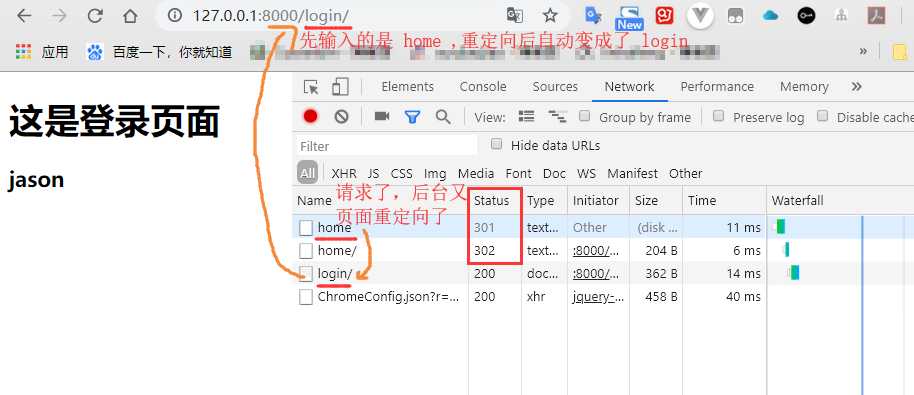
Task: Open the Memory tab
Action: coord(804,87)
